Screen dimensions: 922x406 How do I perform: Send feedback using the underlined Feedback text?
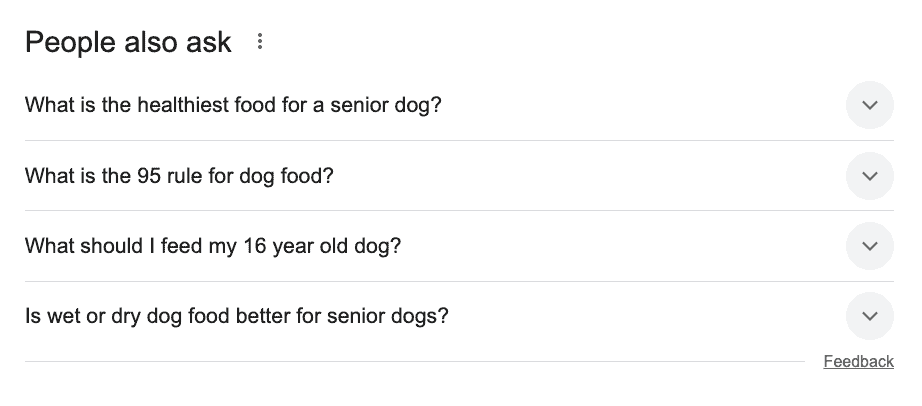coord(858,362)
